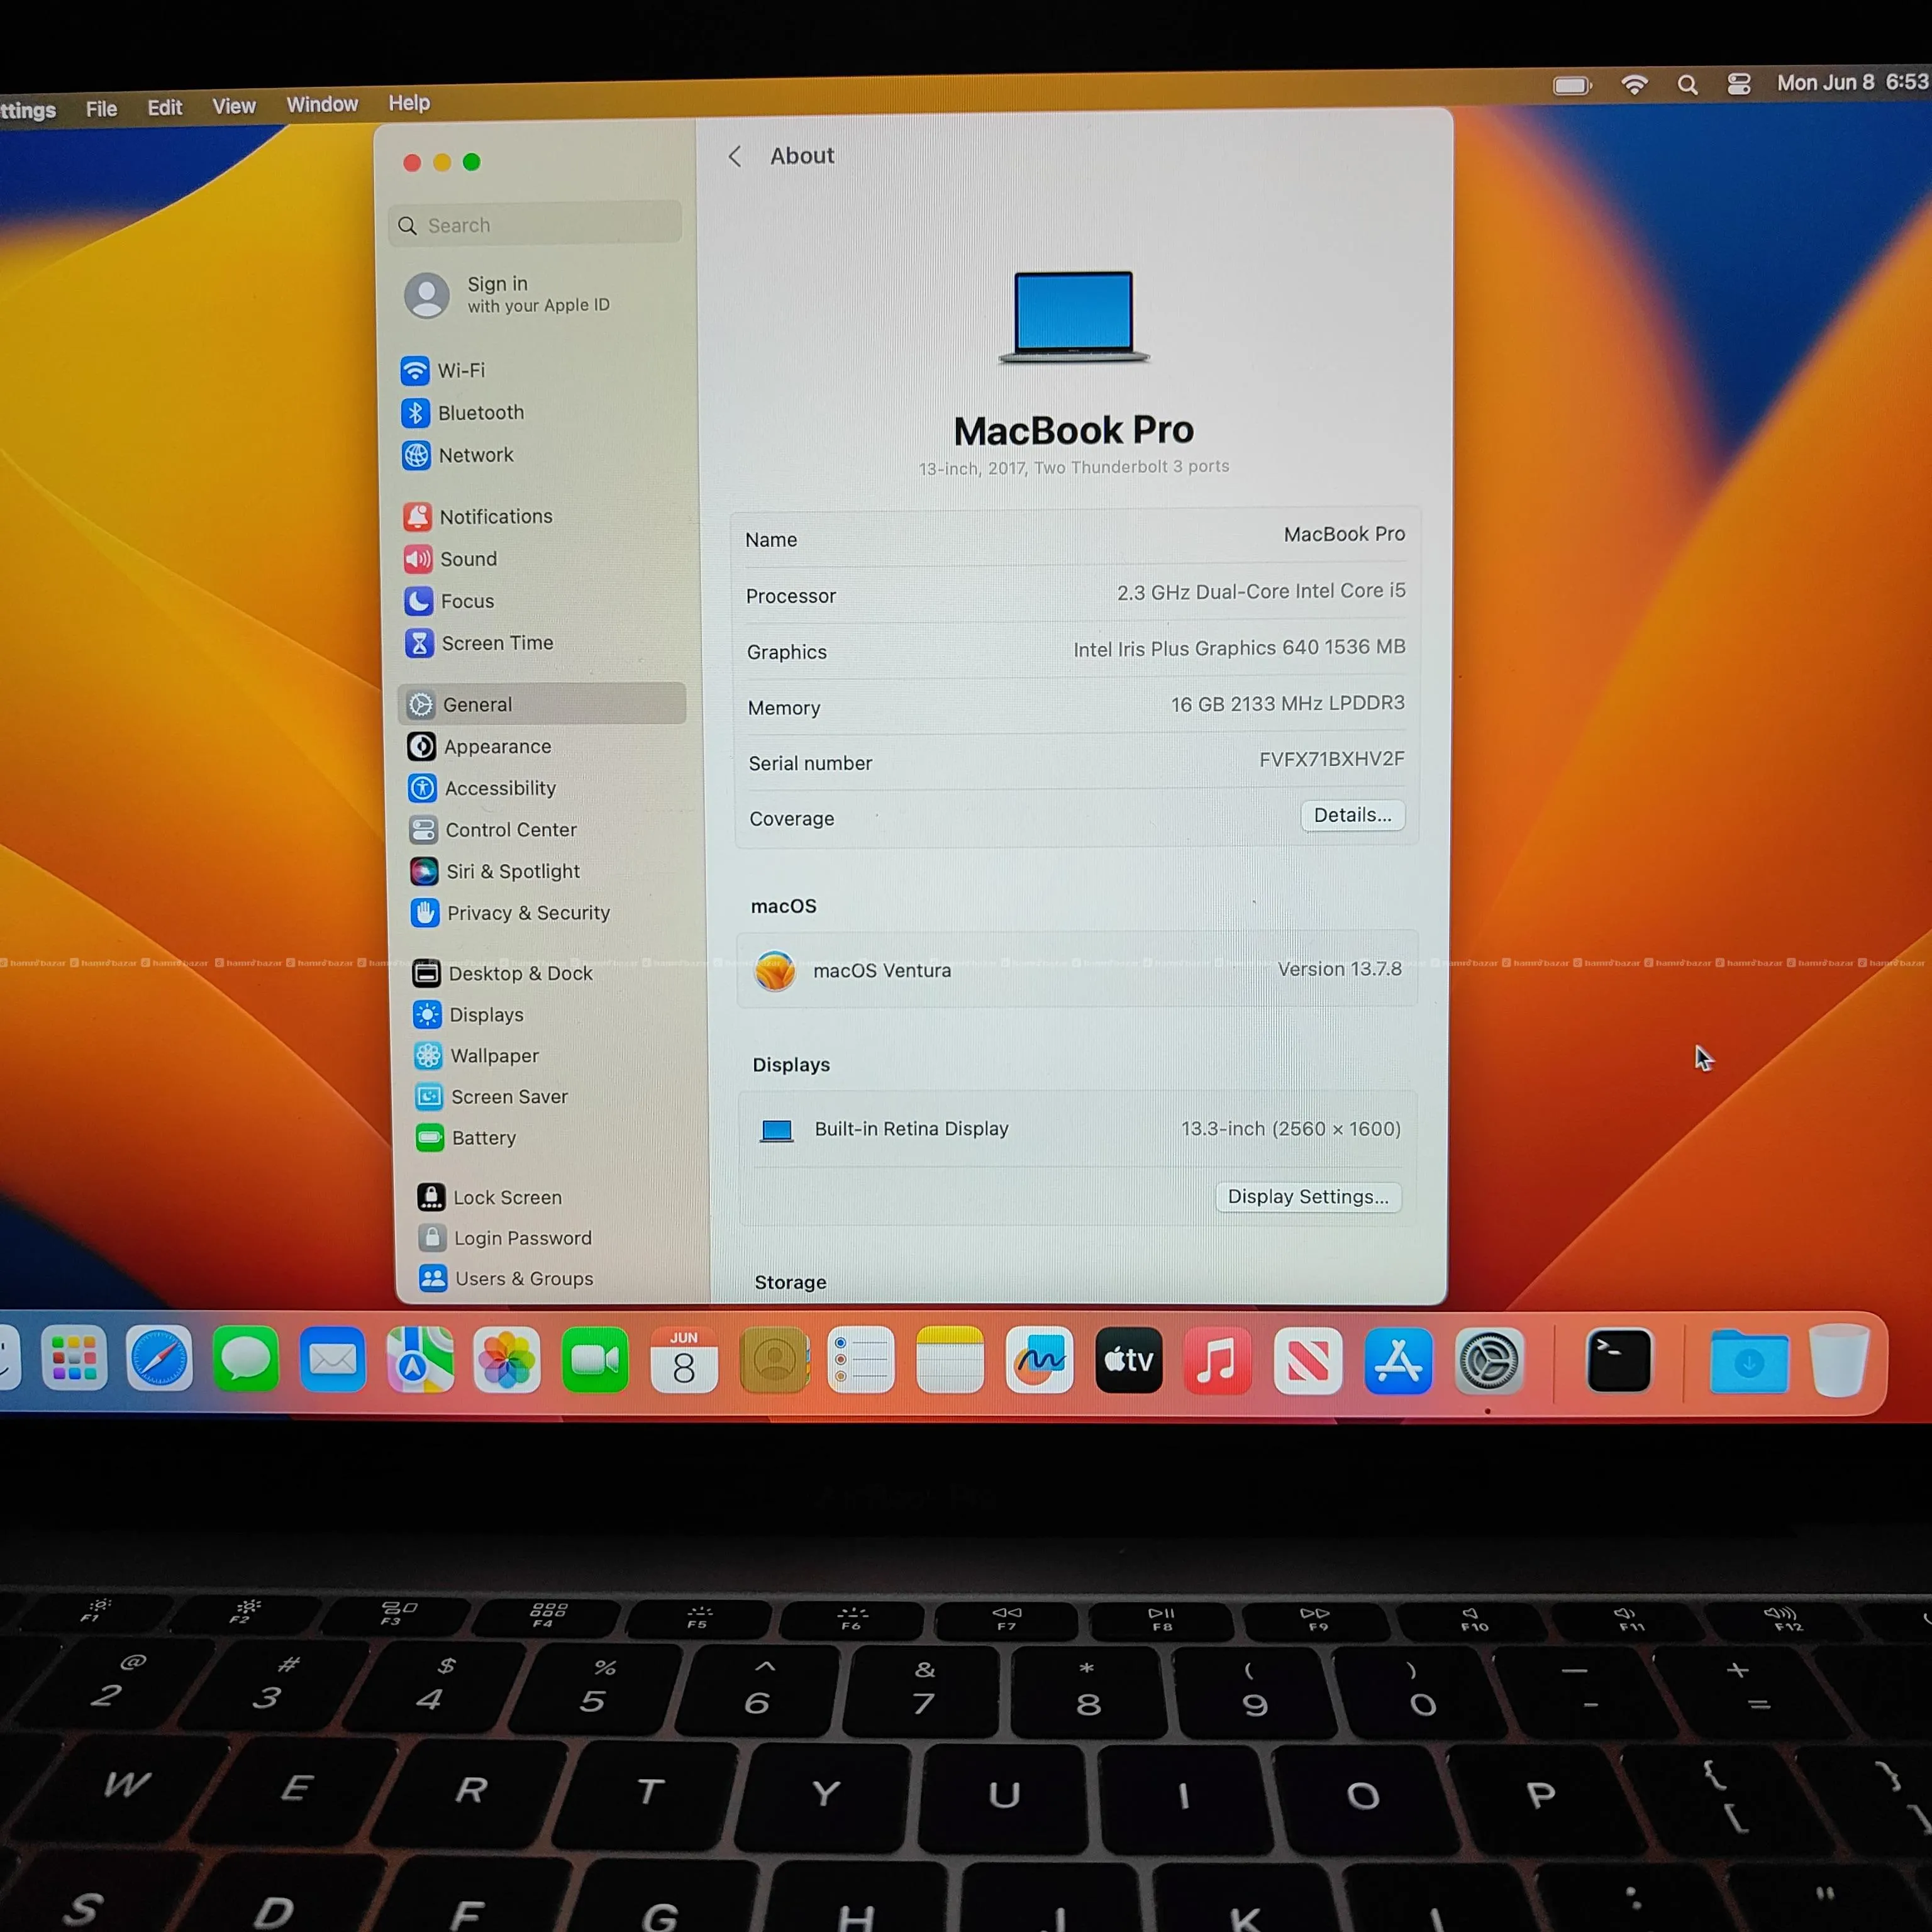This screenshot has height=1932, width=1932.
Task: Open Maps from the Dock
Action: (420, 1360)
